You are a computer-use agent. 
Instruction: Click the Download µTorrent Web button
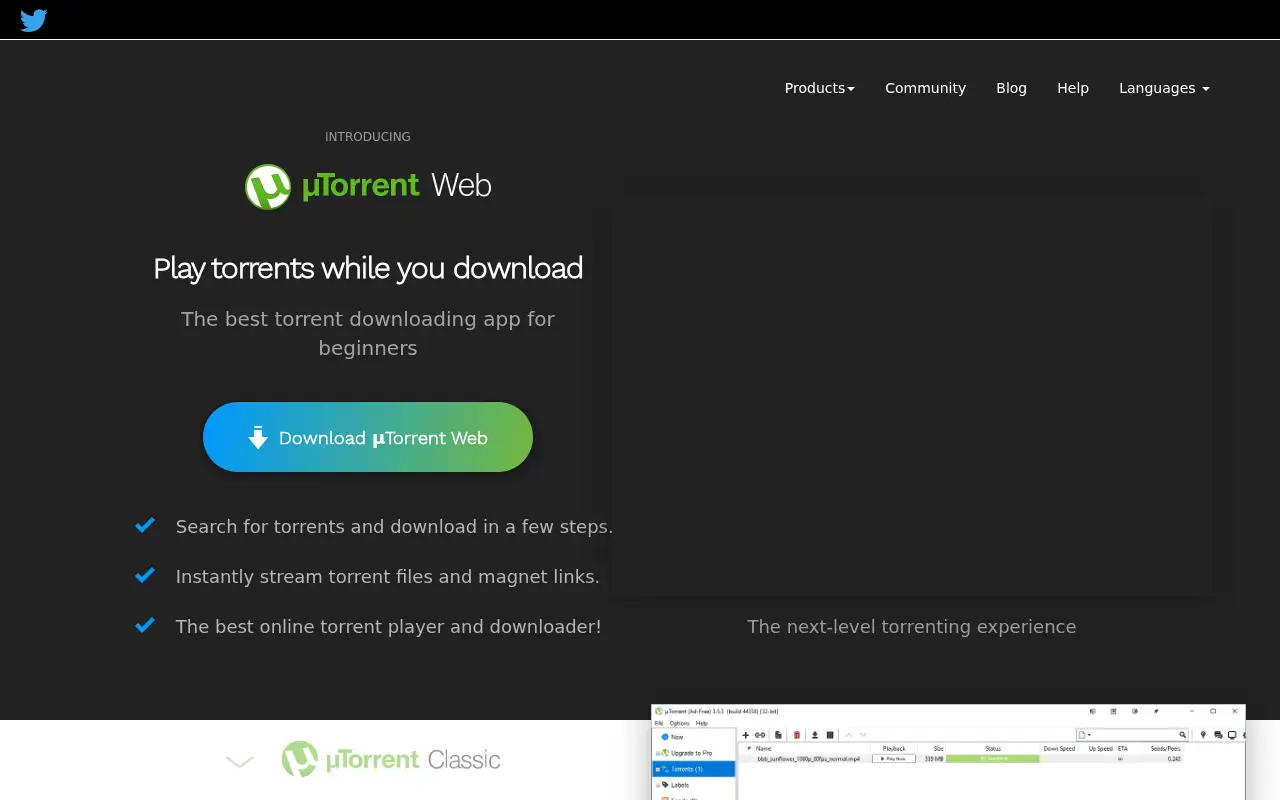[x=368, y=437]
